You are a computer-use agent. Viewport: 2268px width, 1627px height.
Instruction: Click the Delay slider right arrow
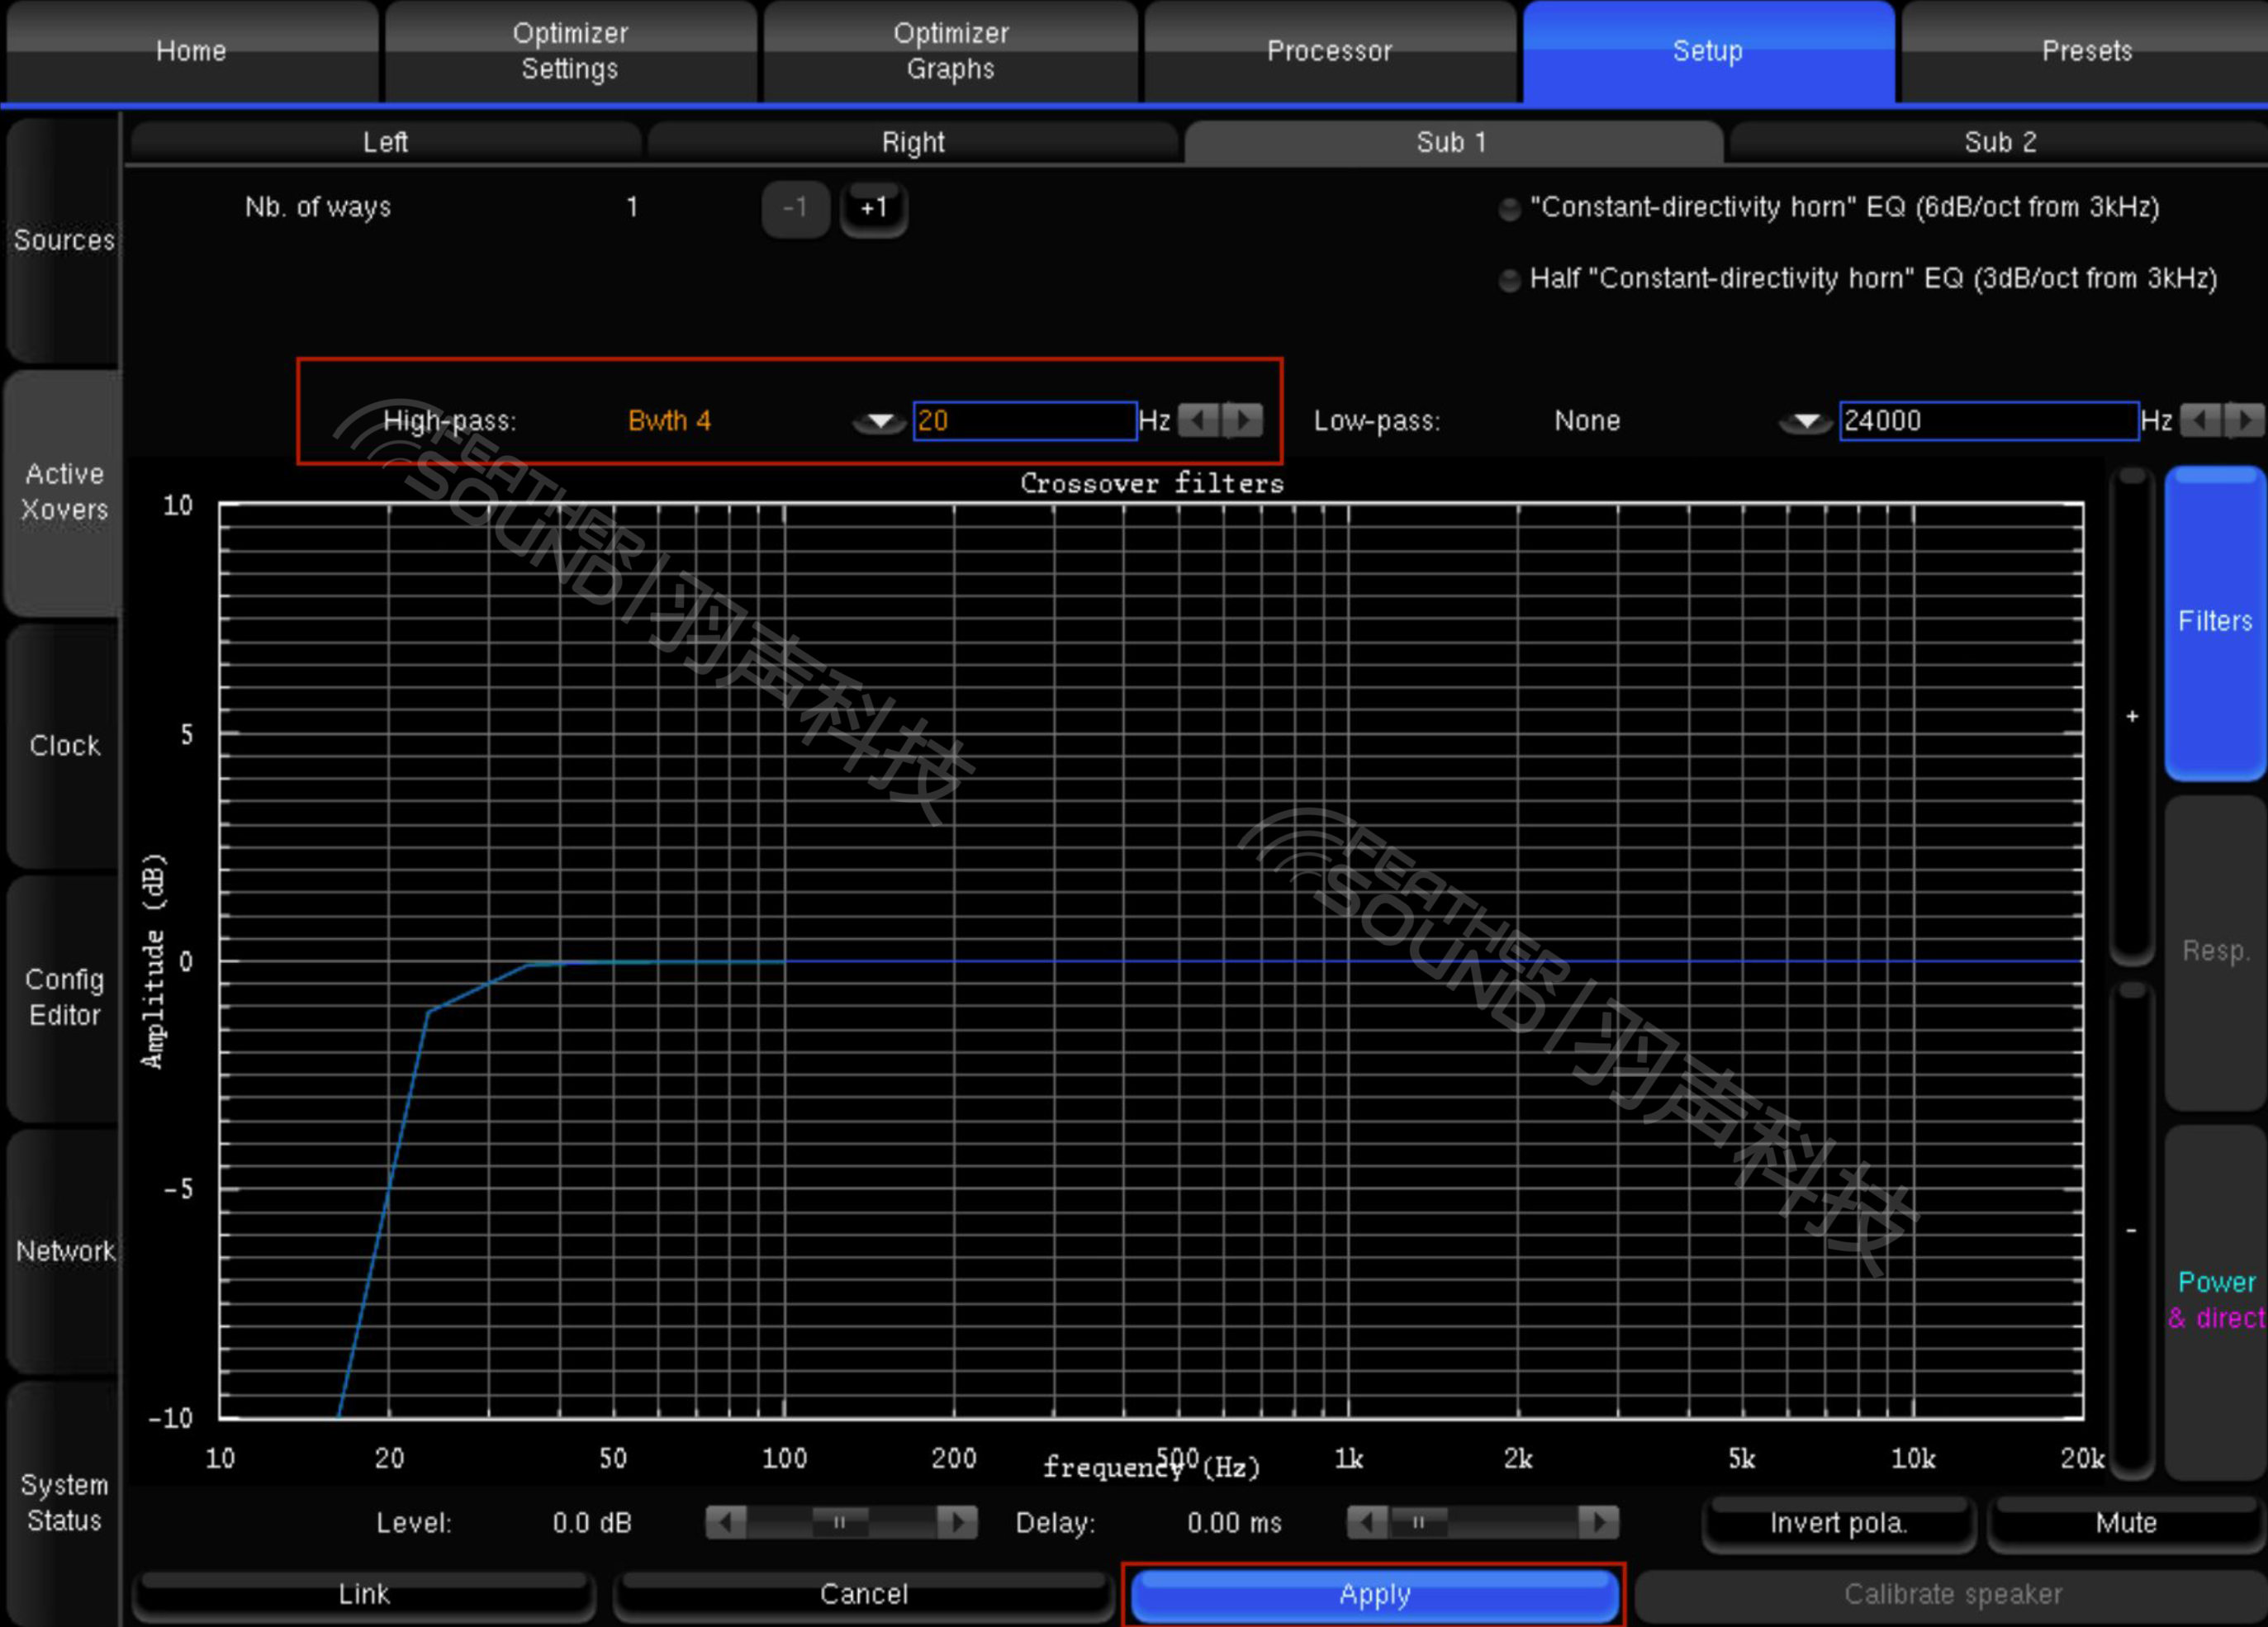(1598, 1522)
